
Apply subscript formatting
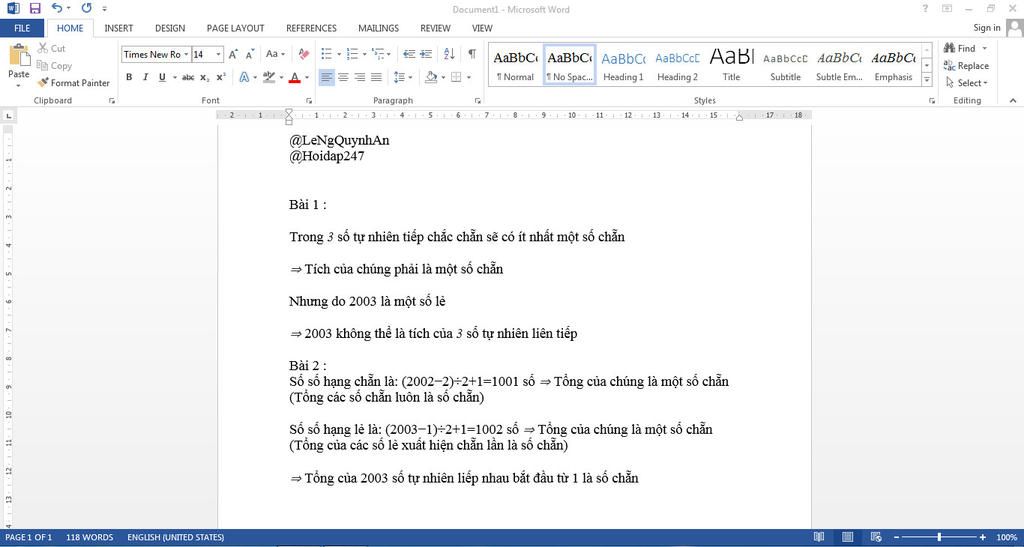(x=204, y=77)
